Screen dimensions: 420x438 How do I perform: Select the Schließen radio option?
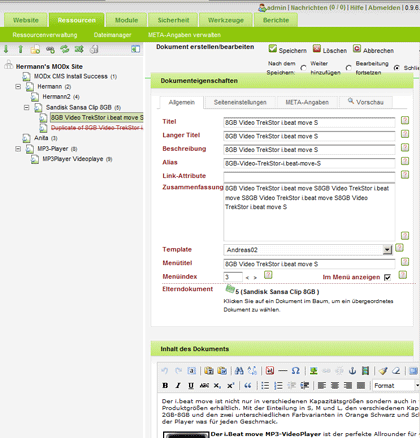point(397,68)
